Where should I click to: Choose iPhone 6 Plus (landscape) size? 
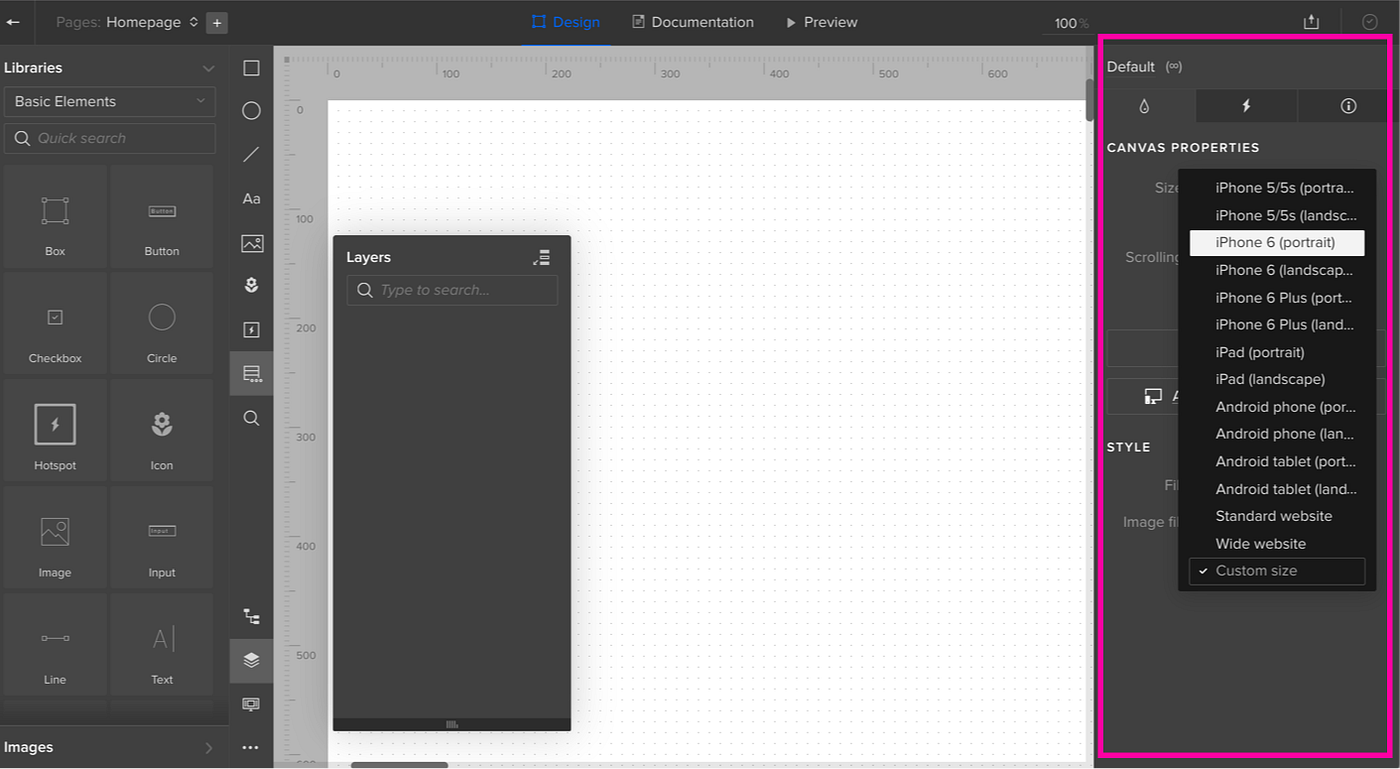tap(1277, 324)
